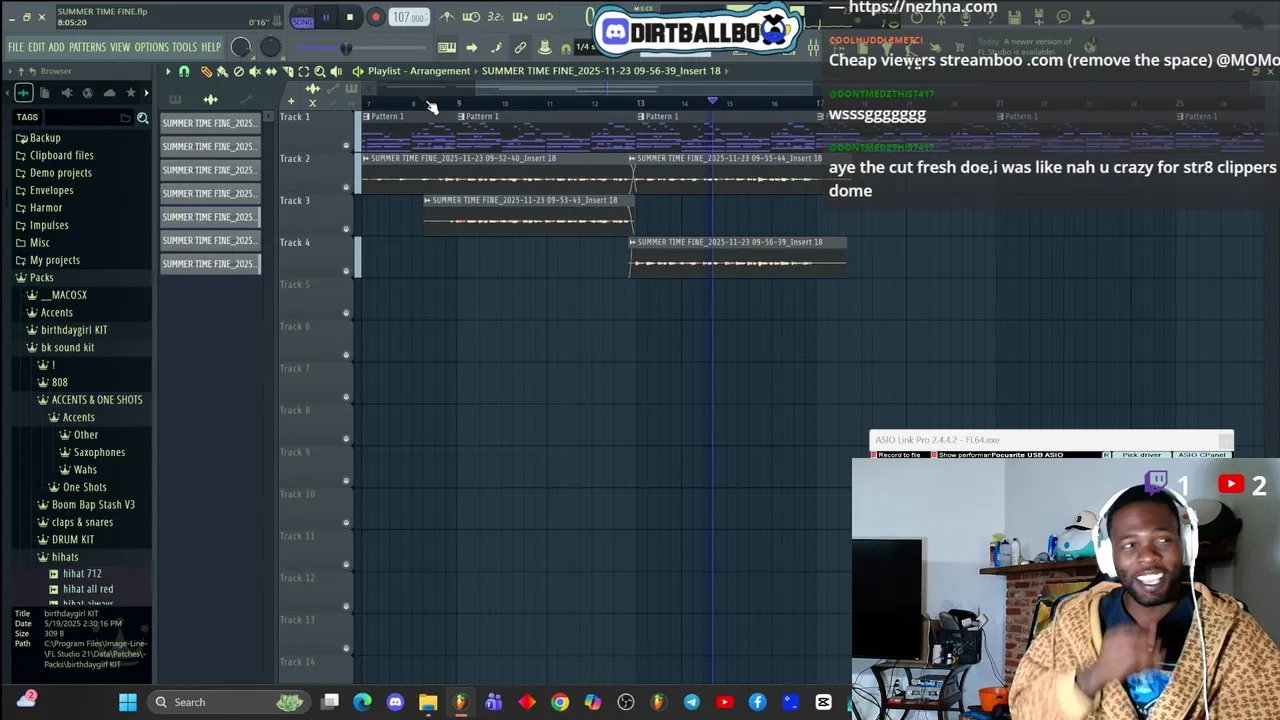This screenshot has height=720, width=1280.
Task: Open the browser sounds tab icon
Action: (24, 93)
